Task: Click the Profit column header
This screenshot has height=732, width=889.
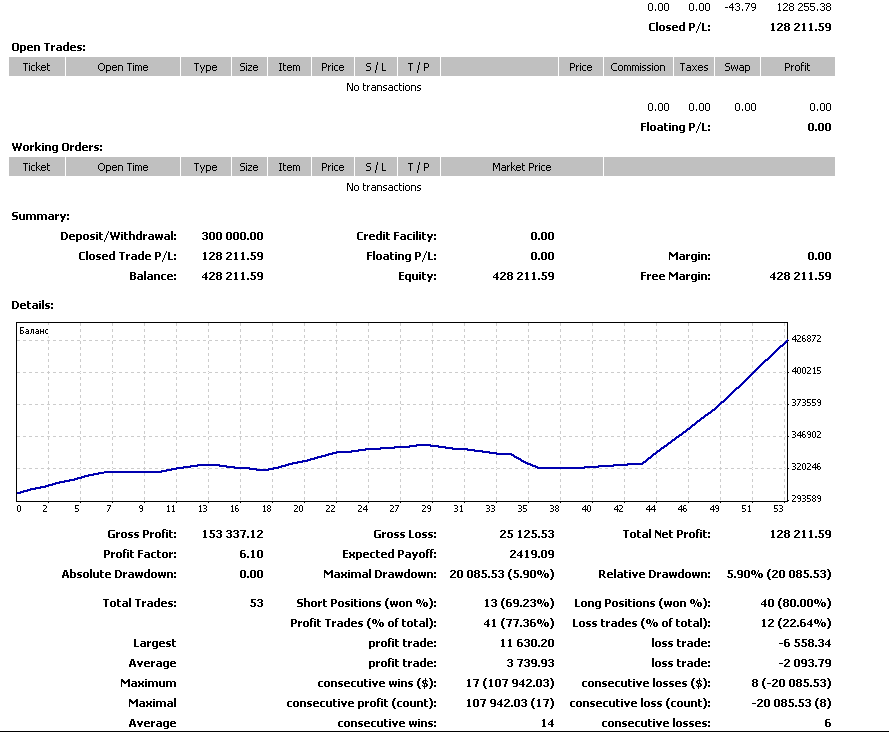Action: click(x=797, y=67)
